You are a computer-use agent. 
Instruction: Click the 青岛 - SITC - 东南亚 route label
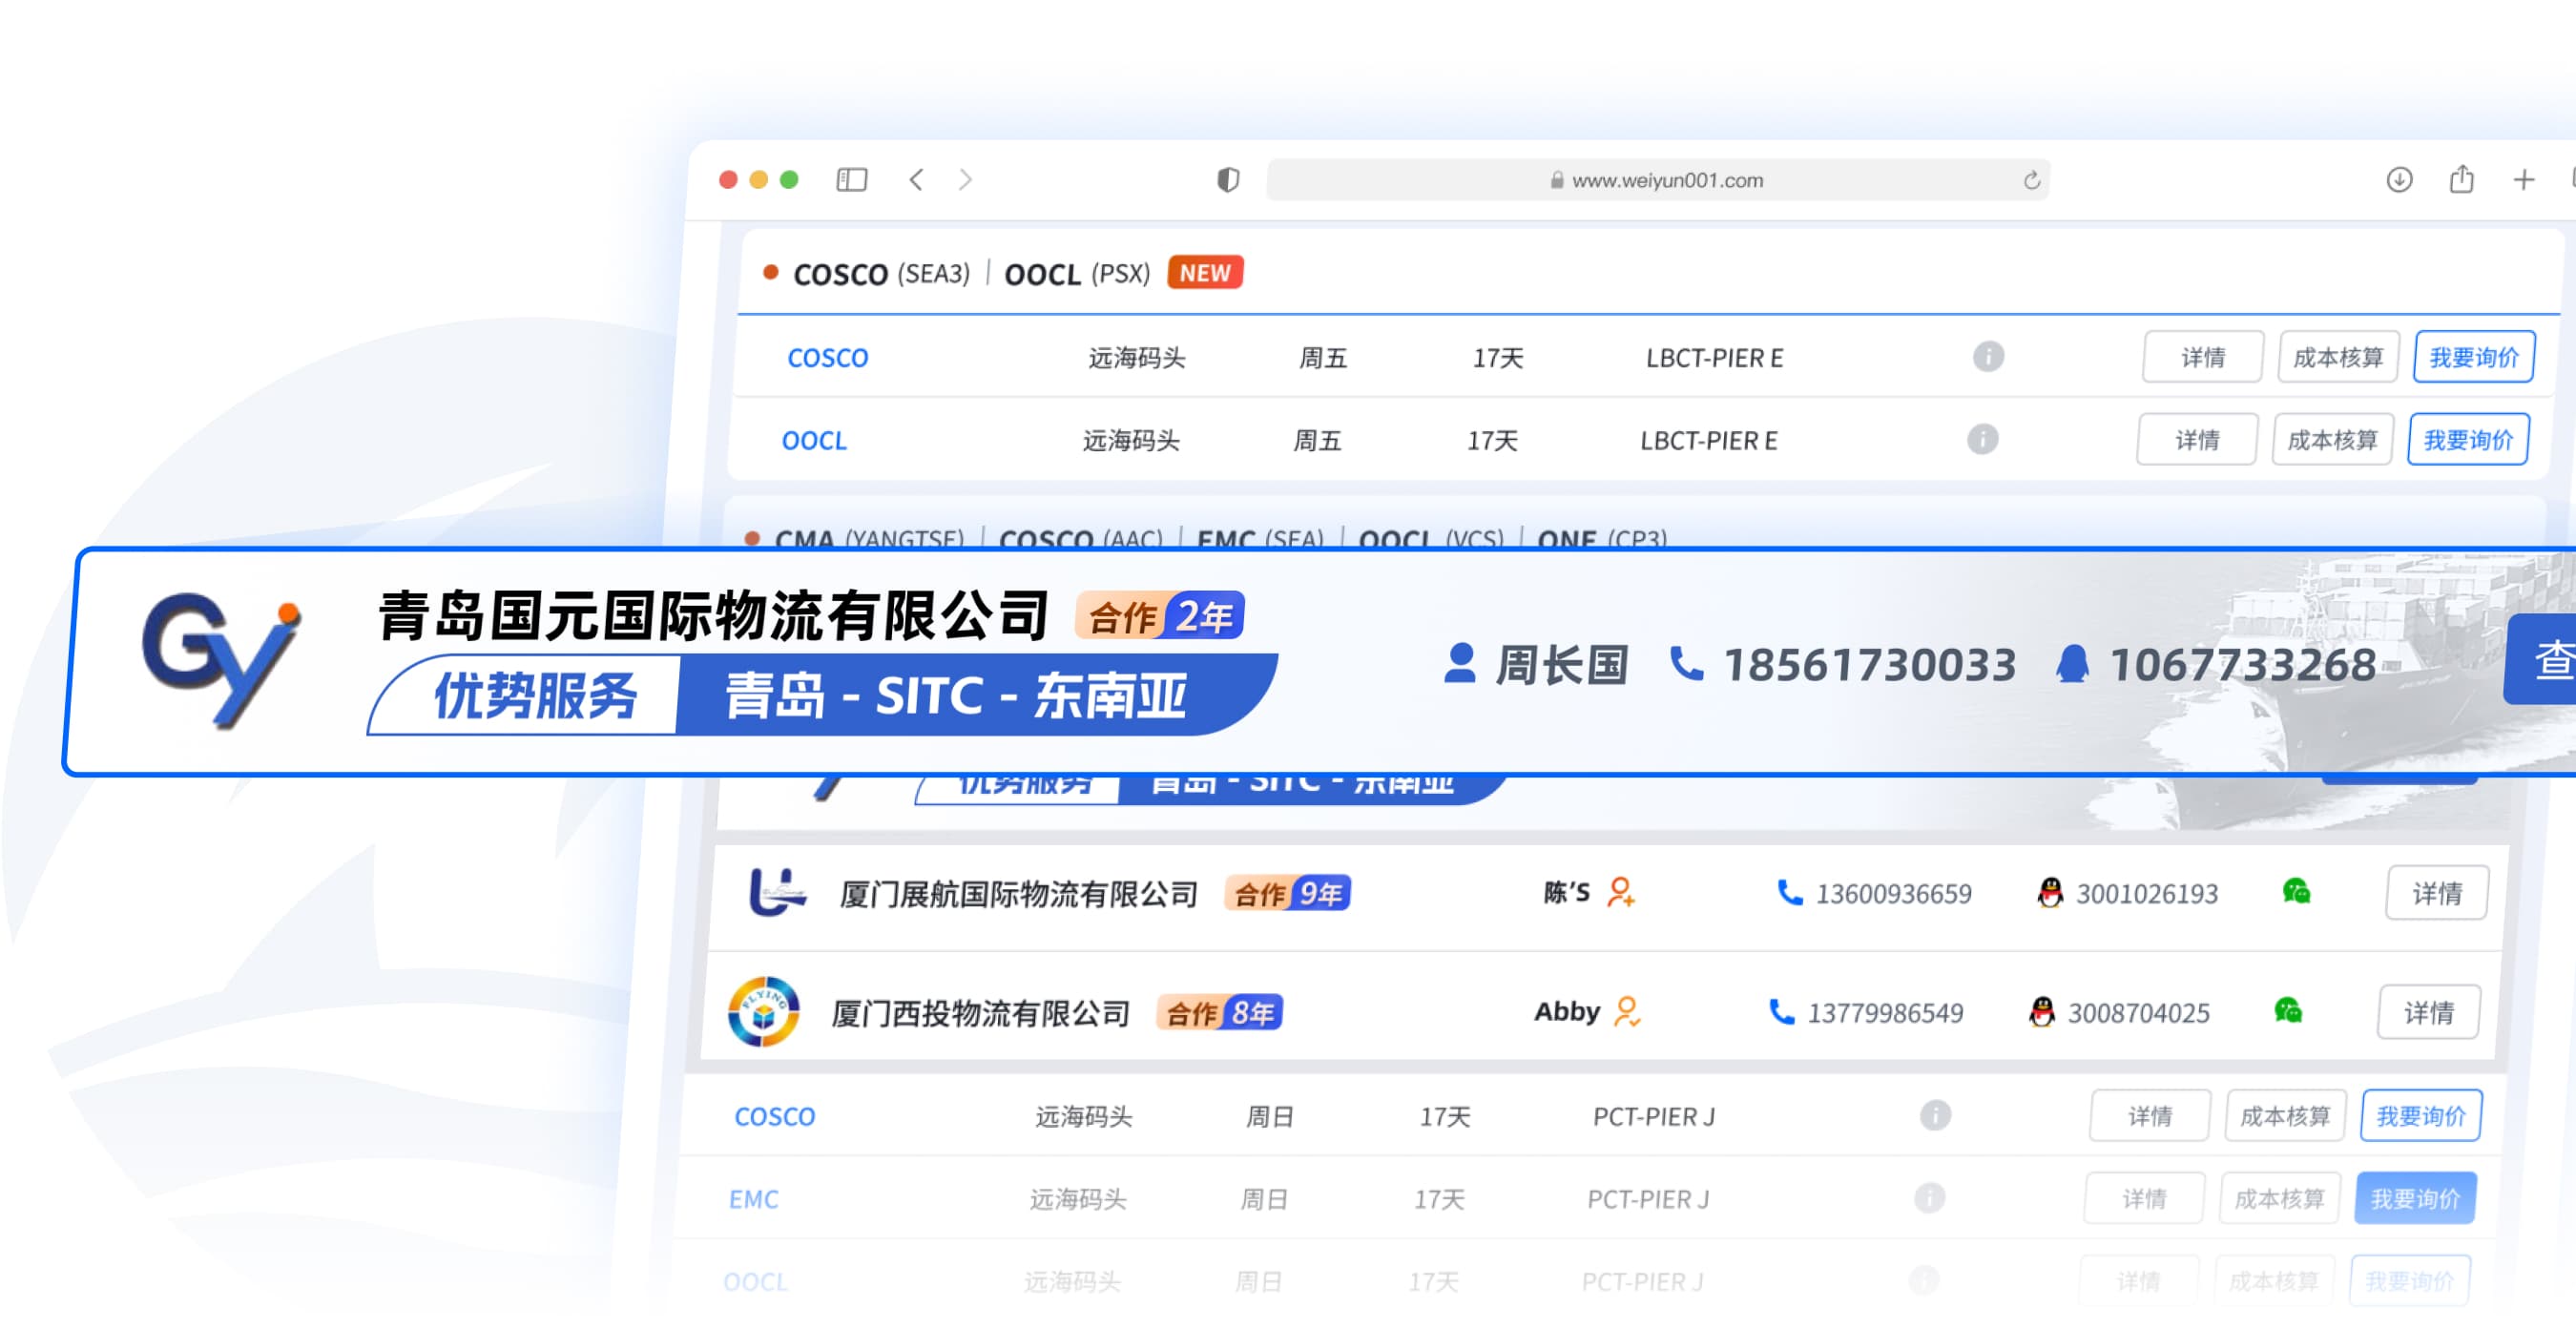(x=956, y=695)
